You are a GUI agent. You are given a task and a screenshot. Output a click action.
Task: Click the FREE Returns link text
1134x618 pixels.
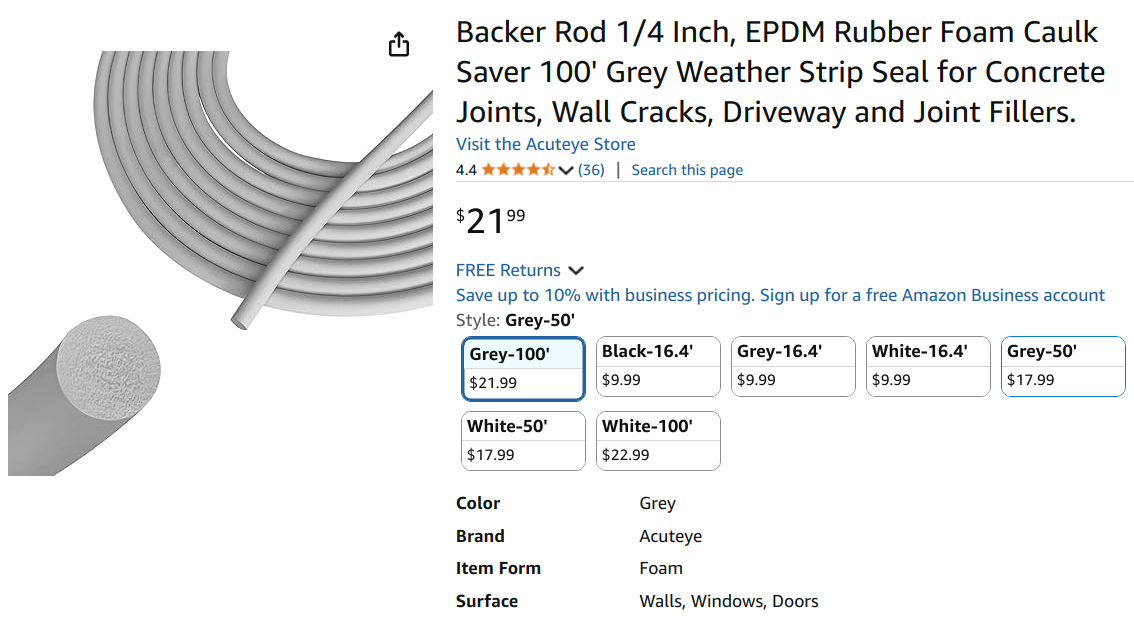click(x=508, y=270)
